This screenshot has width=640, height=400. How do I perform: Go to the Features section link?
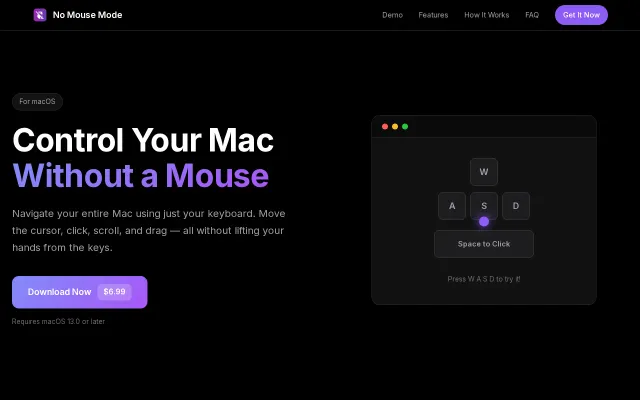(x=433, y=15)
